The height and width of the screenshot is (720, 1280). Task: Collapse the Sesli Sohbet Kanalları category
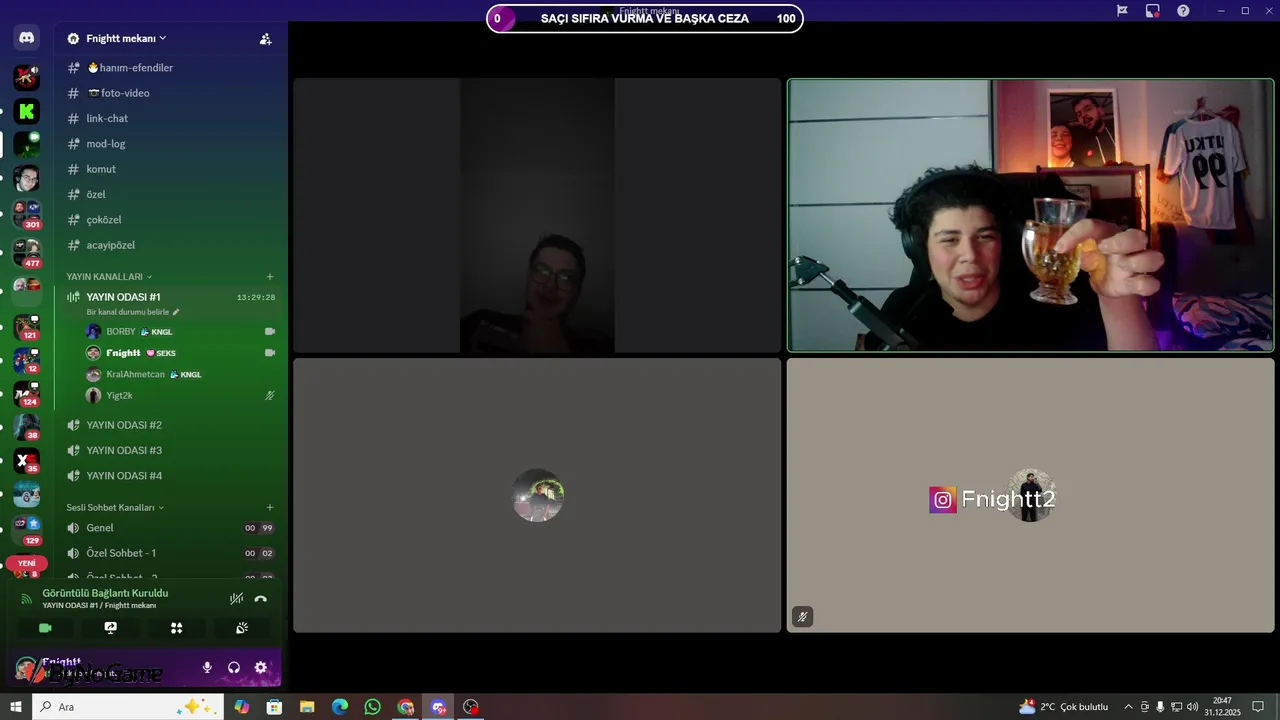point(115,507)
